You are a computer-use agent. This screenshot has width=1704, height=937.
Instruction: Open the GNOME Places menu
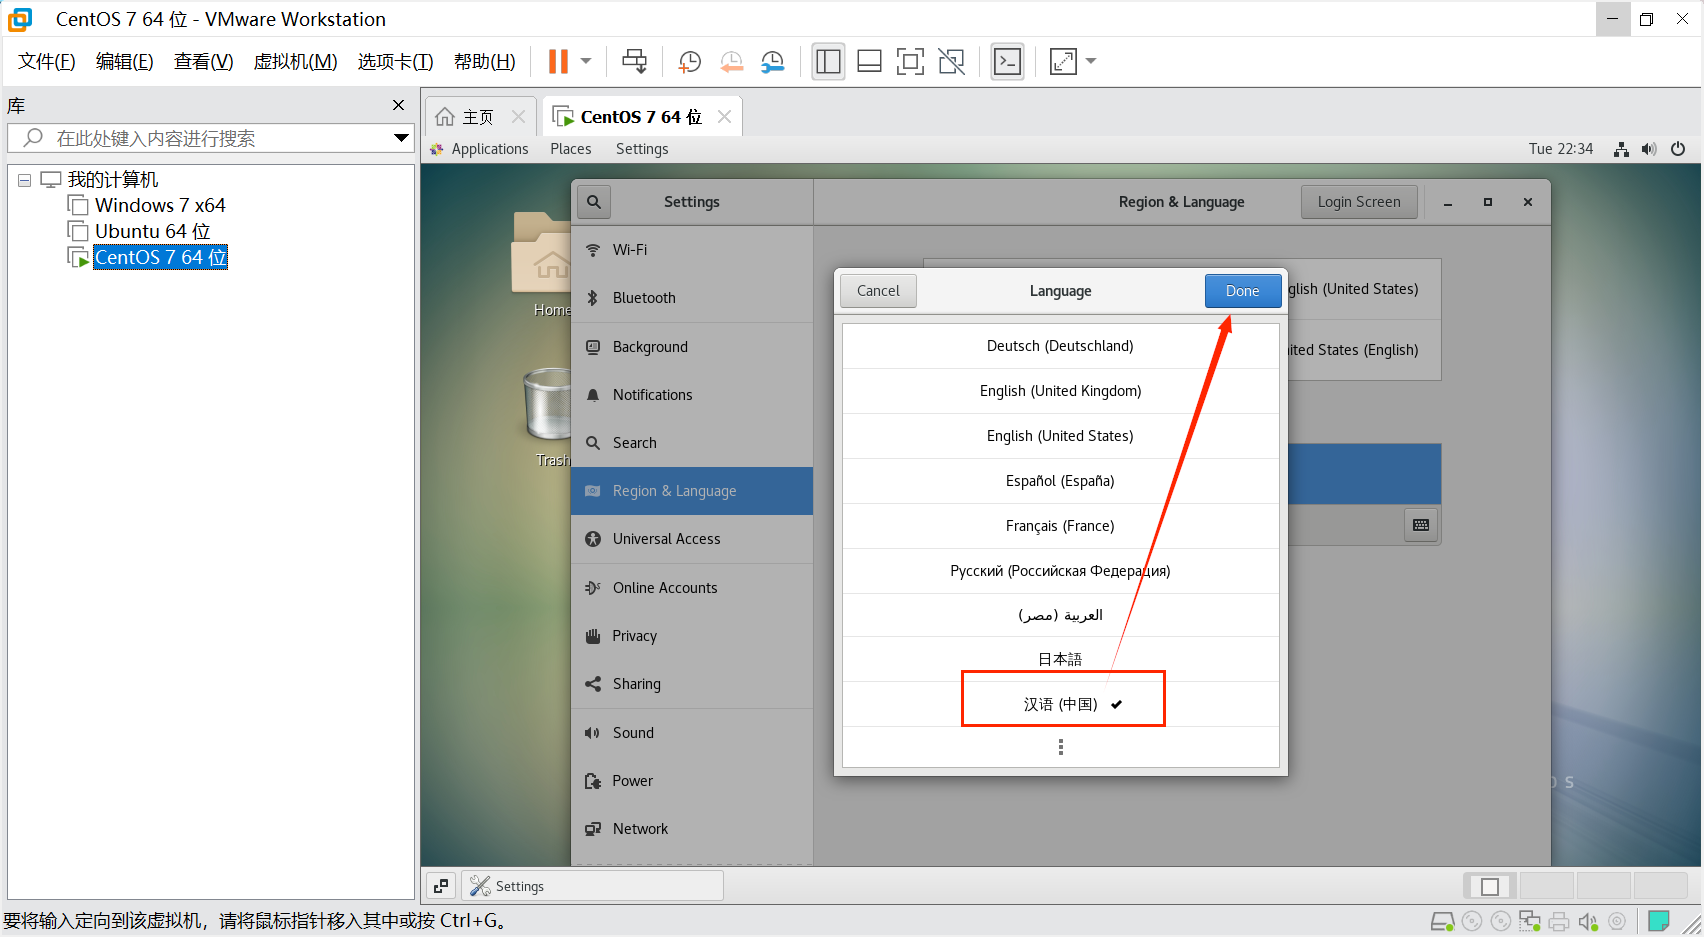(570, 149)
